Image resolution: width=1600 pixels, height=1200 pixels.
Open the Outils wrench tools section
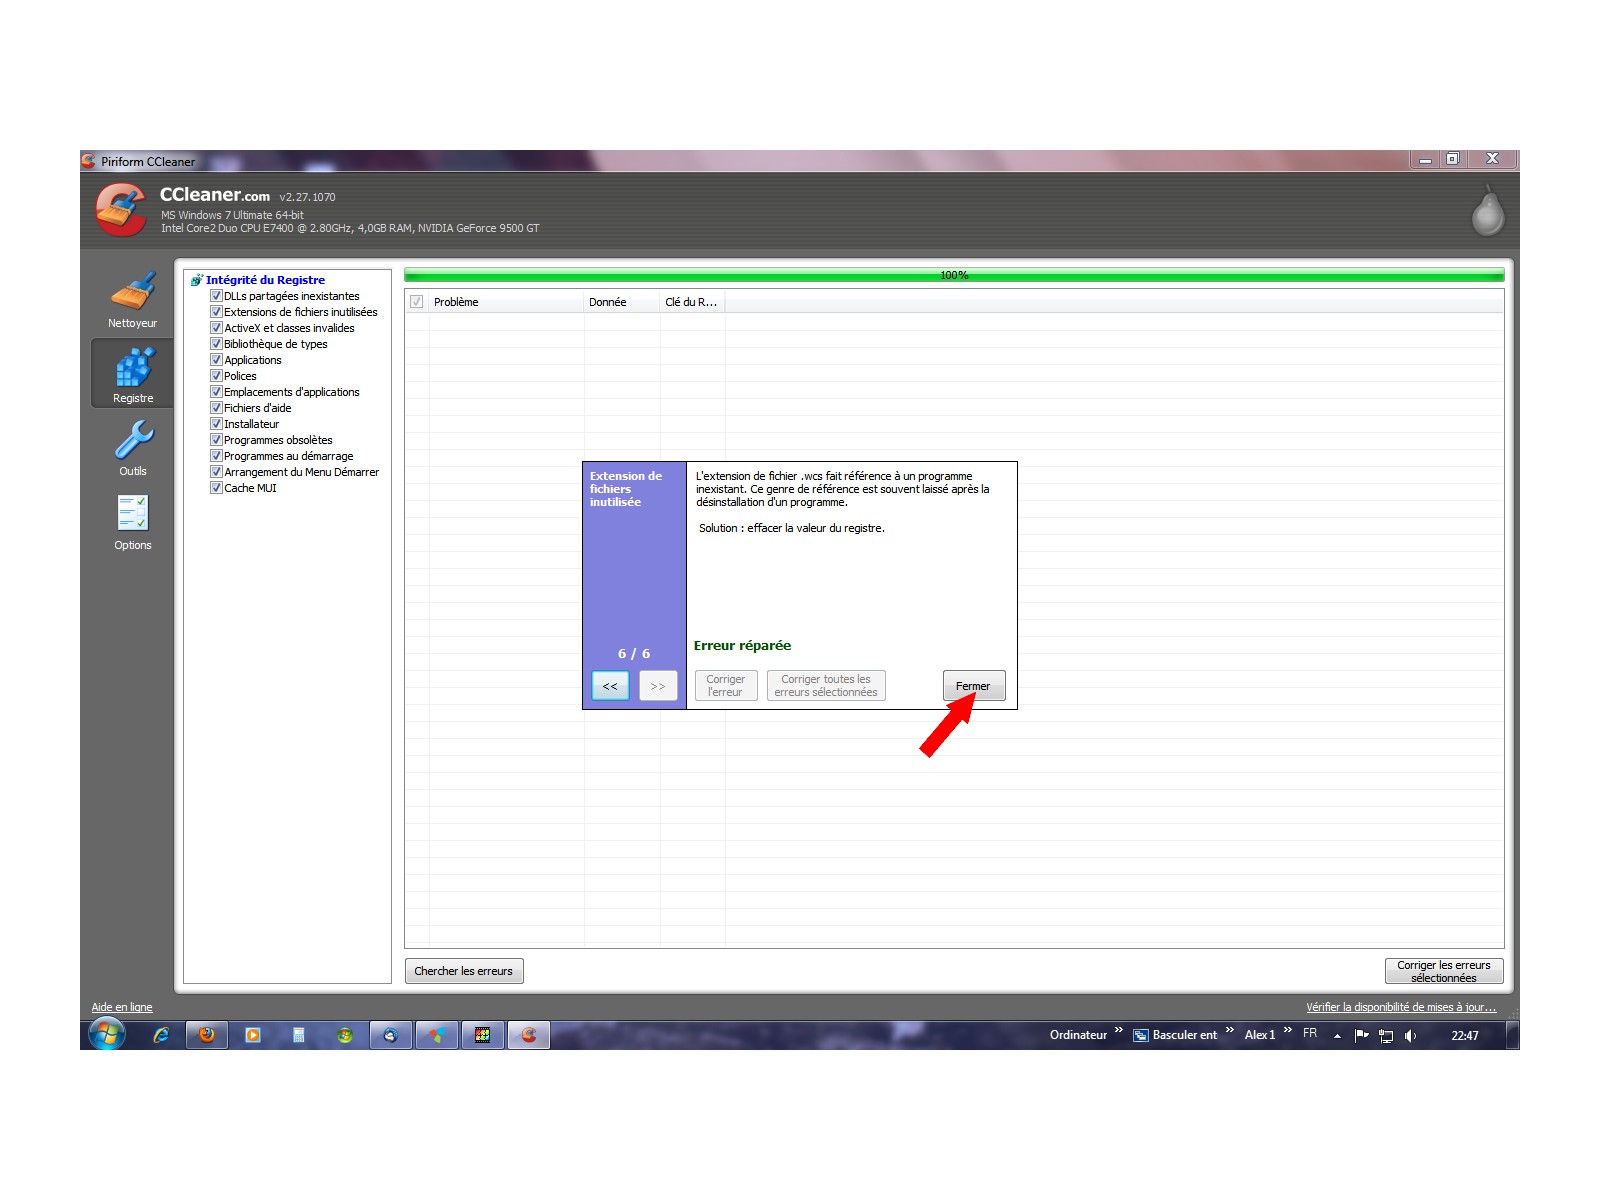132,447
